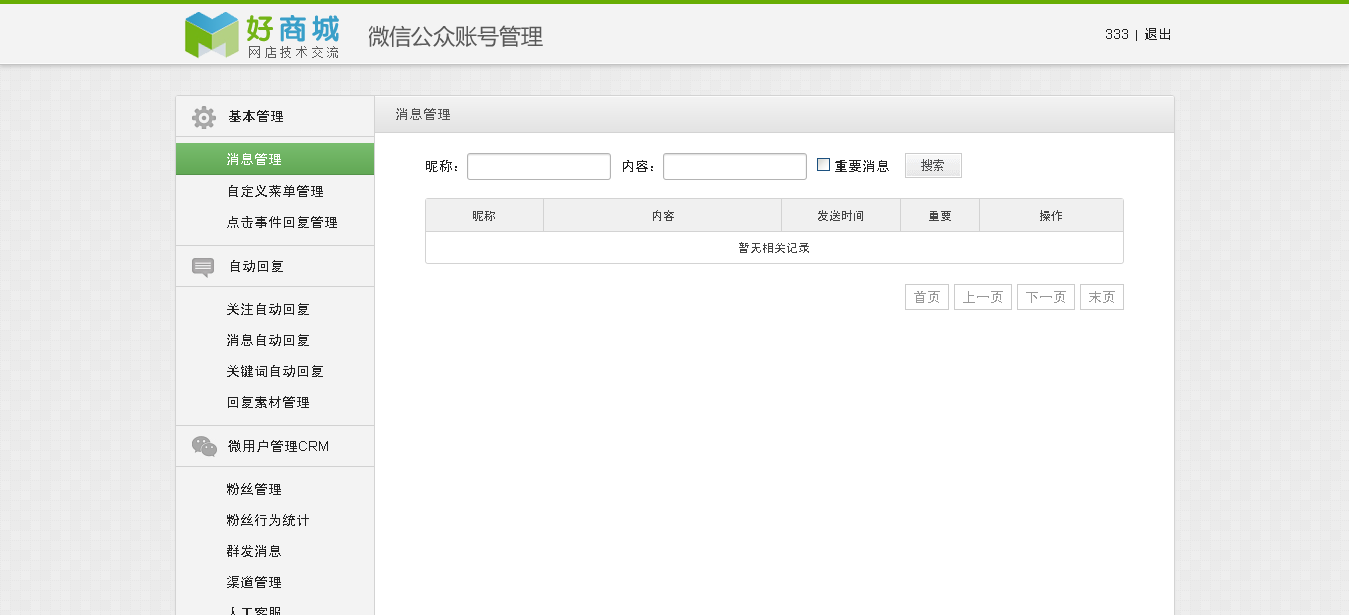Click the 退出 logout link

tap(1158, 34)
